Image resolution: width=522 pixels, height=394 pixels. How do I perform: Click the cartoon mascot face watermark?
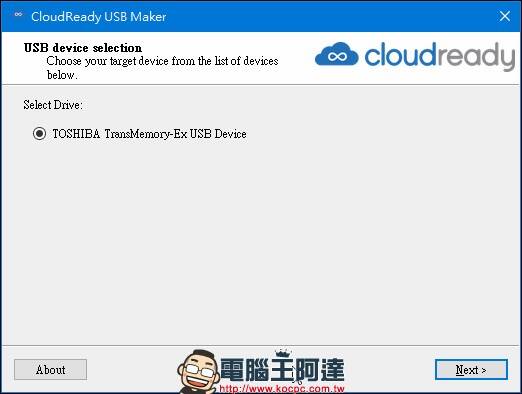tap(198, 371)
